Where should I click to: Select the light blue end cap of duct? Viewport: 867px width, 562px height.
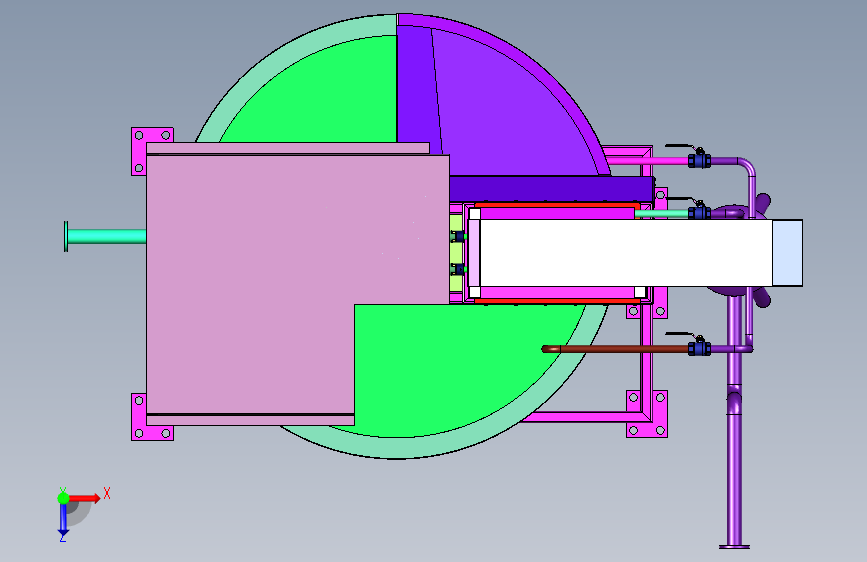pyautogui.click(x=787, y=253)
